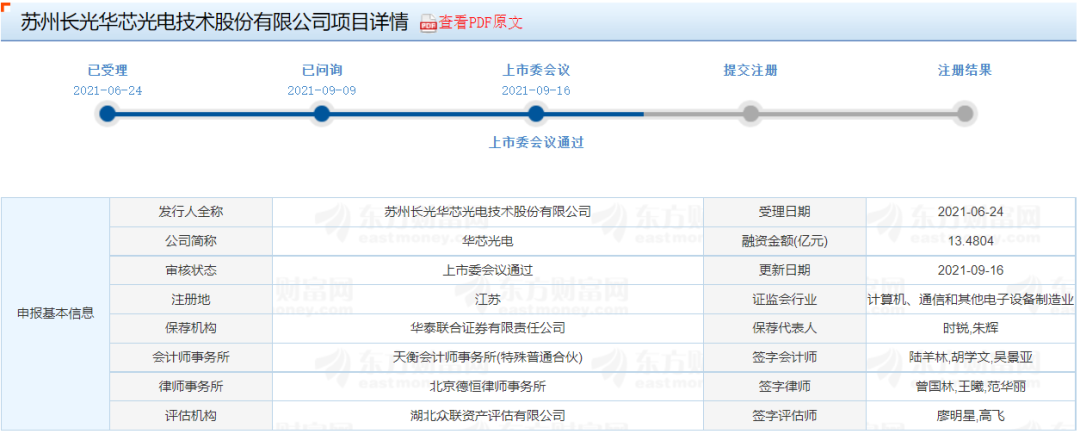Image resolution: width=1080 pixels, height=434 pixels.
Task: Click the 更新日期 label cell
Action: pos(785,270)
